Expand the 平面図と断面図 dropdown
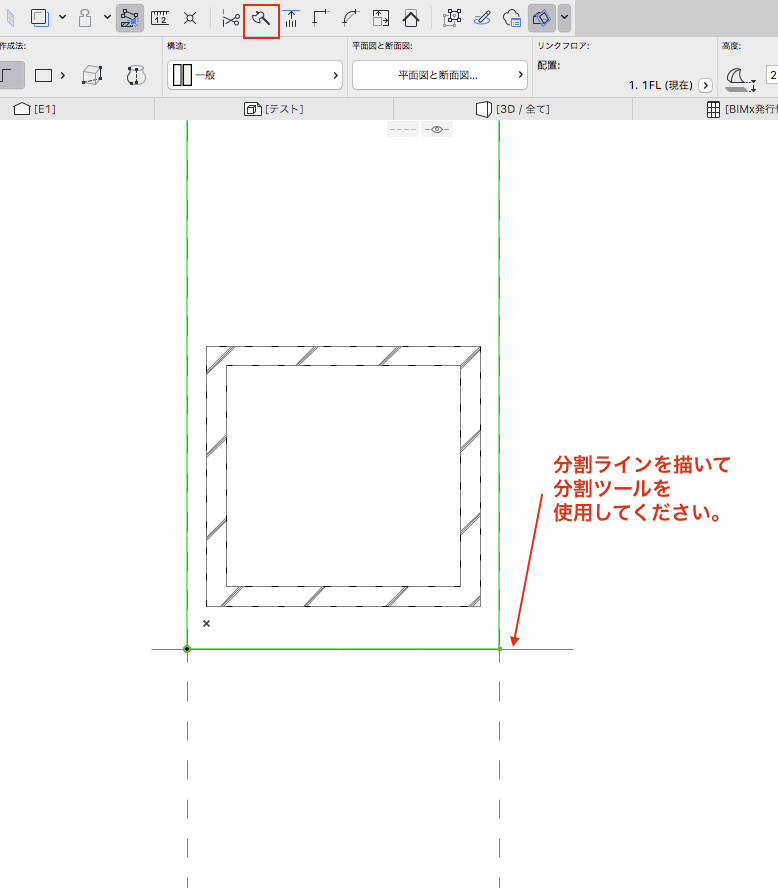Image resolution: width=778 pixels, height=888 pixels. (x=439, y=75)
